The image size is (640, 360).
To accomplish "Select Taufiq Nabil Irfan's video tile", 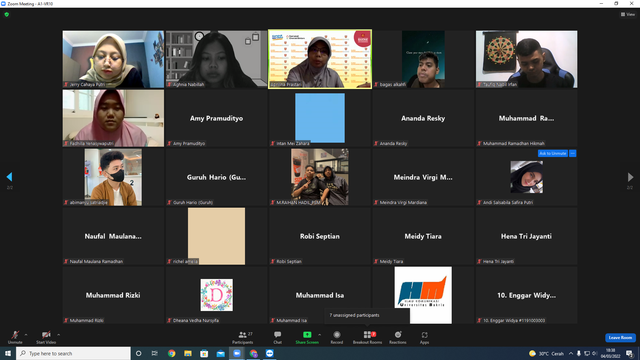I will (526, 59).
